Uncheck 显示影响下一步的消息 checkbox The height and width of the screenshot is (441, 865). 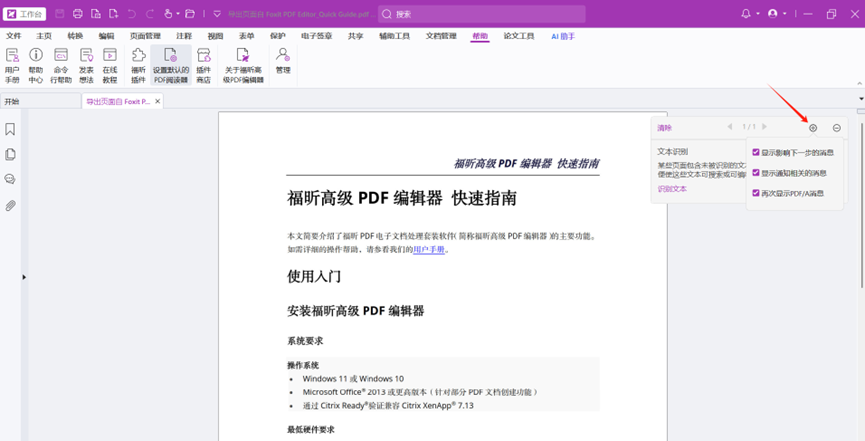(x=756, y=152)
